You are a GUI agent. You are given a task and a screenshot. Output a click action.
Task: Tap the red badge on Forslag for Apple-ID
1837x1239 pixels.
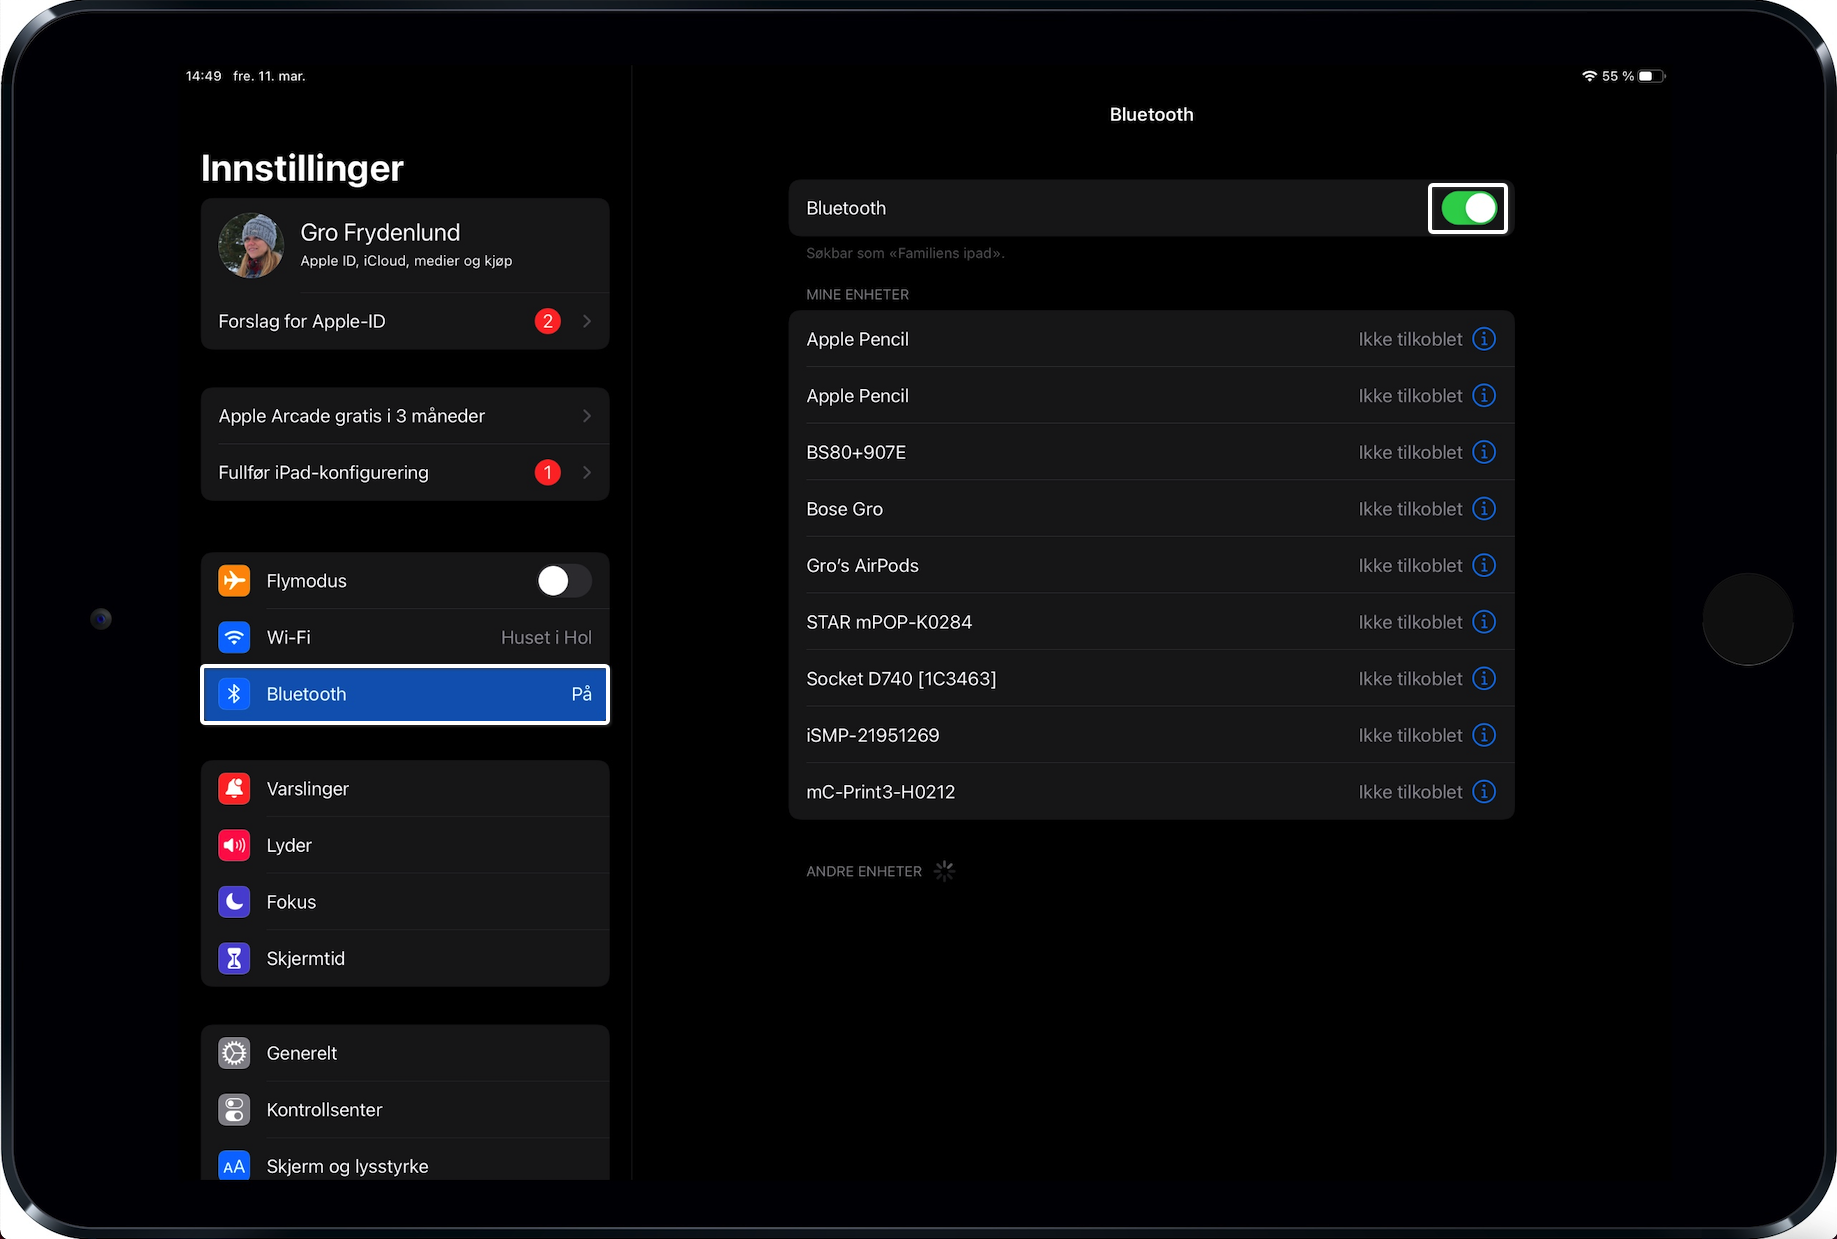[x=548, y=321]
